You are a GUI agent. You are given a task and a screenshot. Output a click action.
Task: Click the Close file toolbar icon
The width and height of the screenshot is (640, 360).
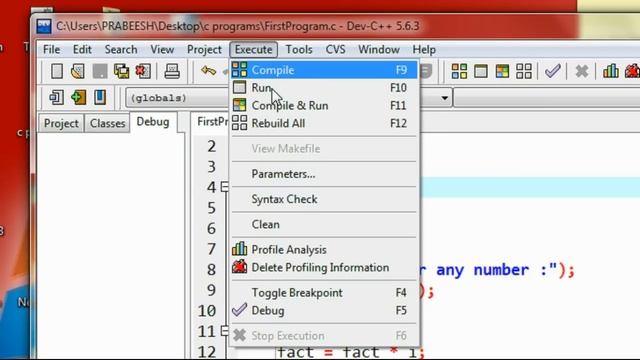tap(143, 71)
